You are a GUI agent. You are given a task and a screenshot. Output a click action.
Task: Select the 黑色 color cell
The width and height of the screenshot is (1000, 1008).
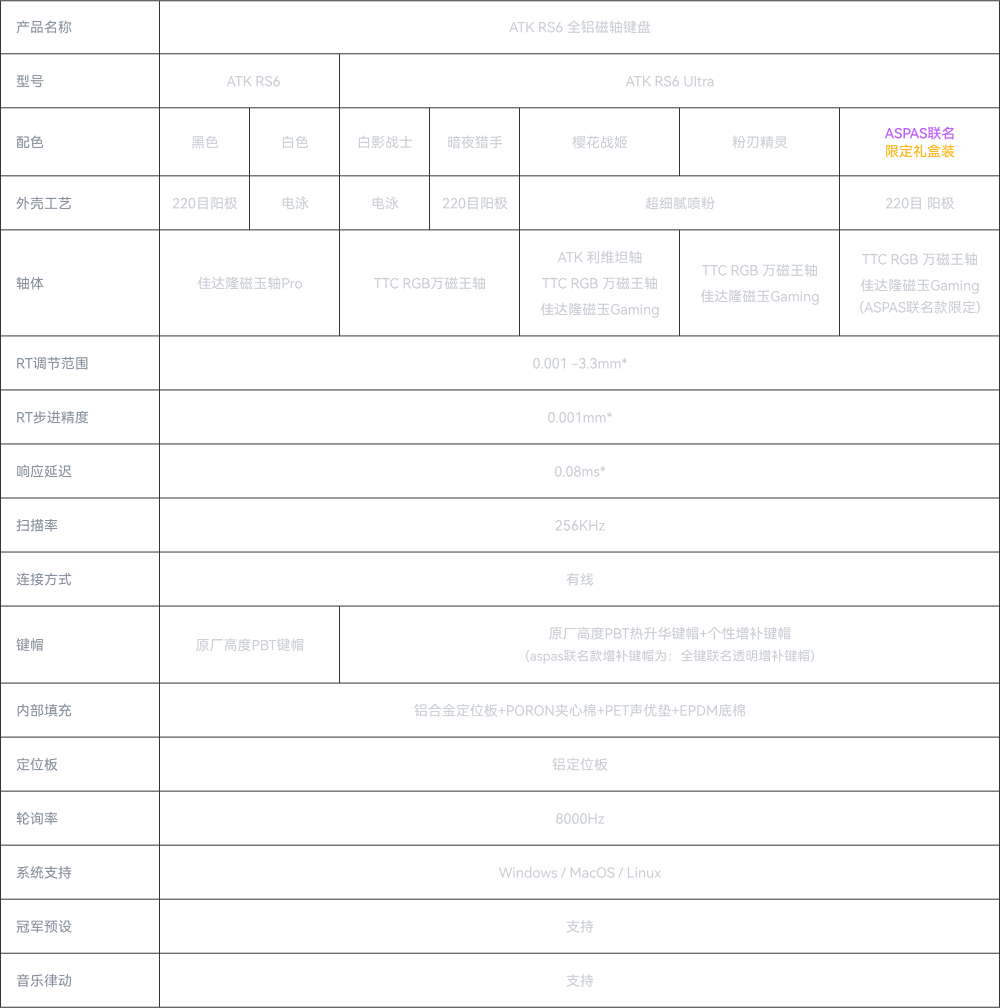(204, 142)
